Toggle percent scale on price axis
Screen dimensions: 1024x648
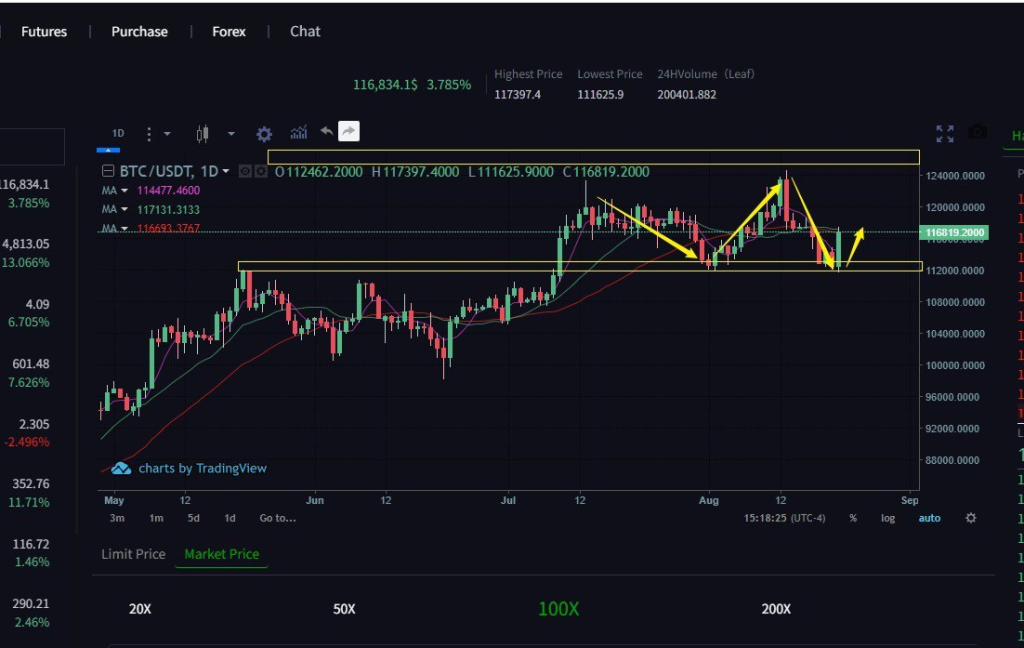click(x=853, y=518)
